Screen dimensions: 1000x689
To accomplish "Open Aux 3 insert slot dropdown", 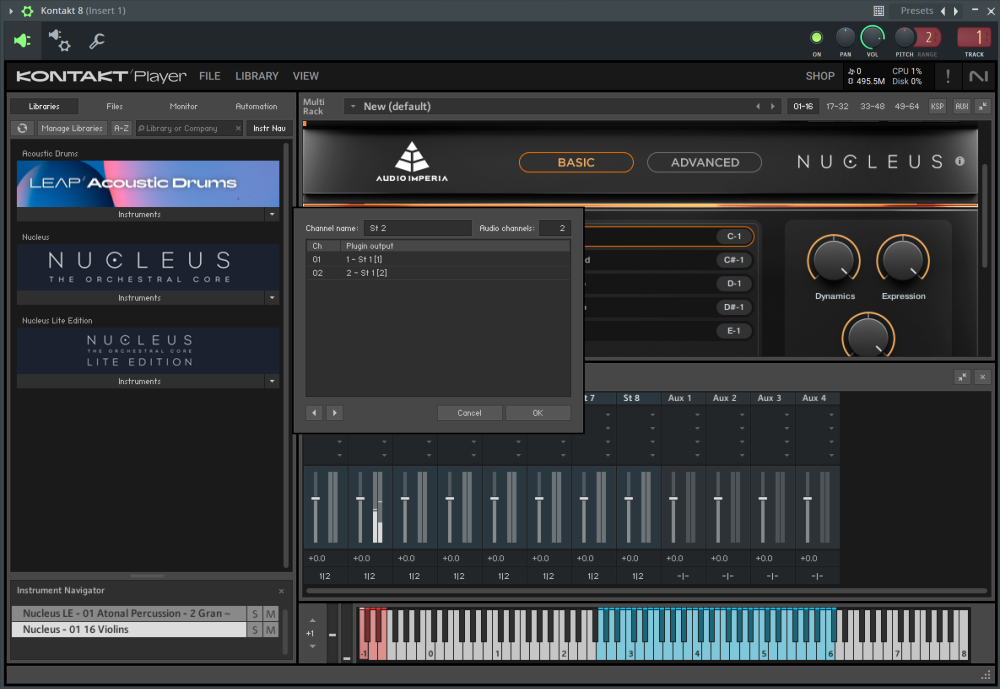I will pos(786,415).
